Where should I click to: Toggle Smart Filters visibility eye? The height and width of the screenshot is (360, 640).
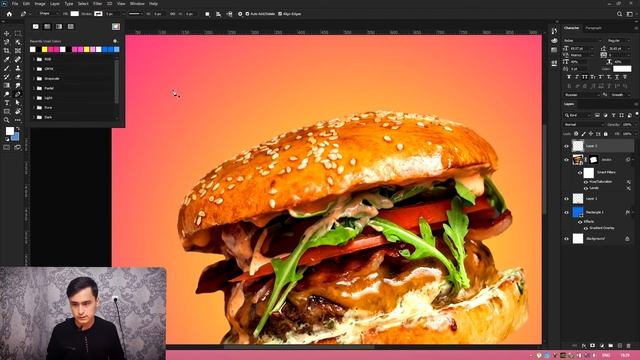[x=580, y=173]
